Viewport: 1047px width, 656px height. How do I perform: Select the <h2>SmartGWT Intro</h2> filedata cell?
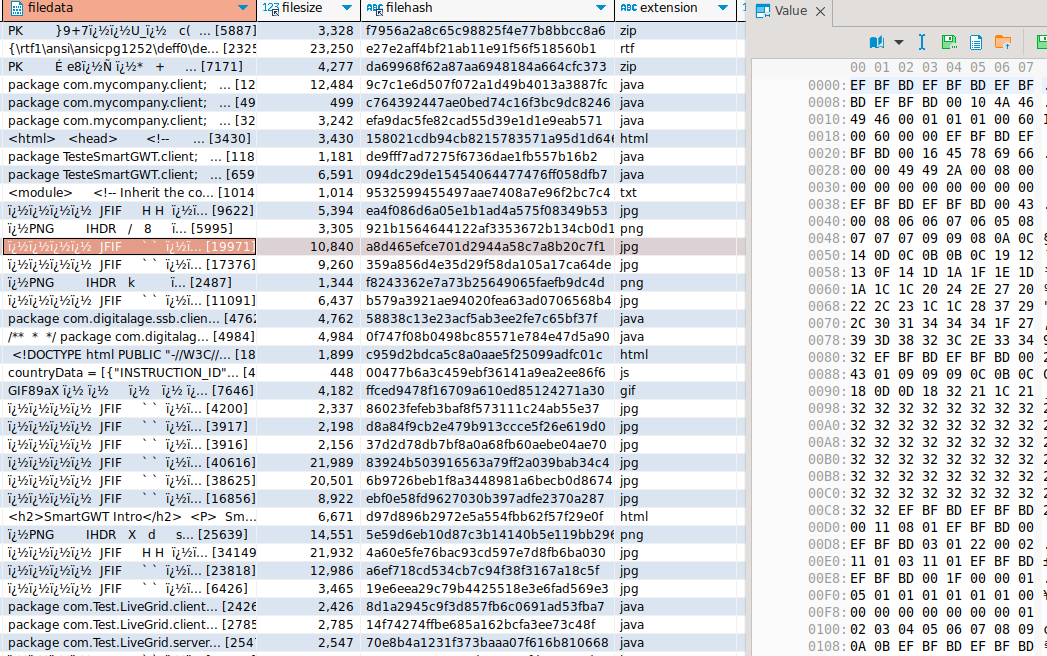[x=130, y=517]
